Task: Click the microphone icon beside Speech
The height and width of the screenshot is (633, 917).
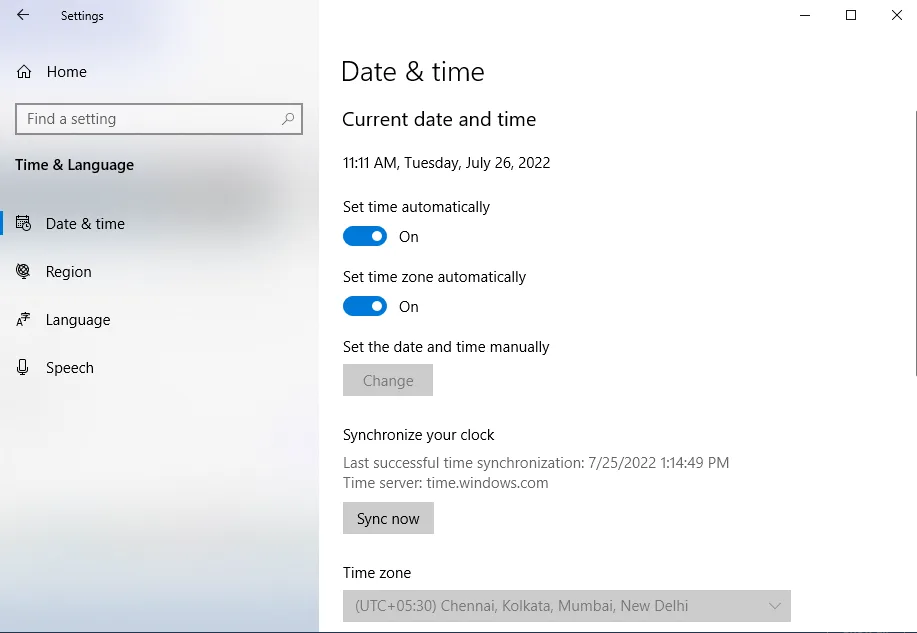Action: point(24,368)
